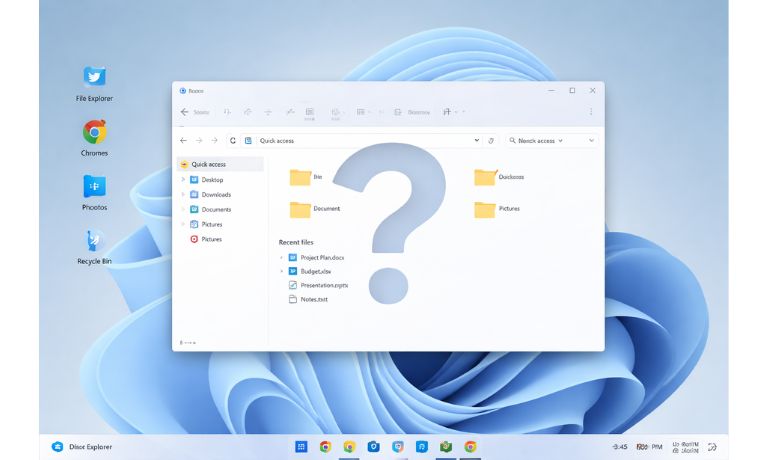Viewport: 768px width, 460px height.
Task: Click the icon right of the address bar dropdown
Action: [x=491, y=141]
